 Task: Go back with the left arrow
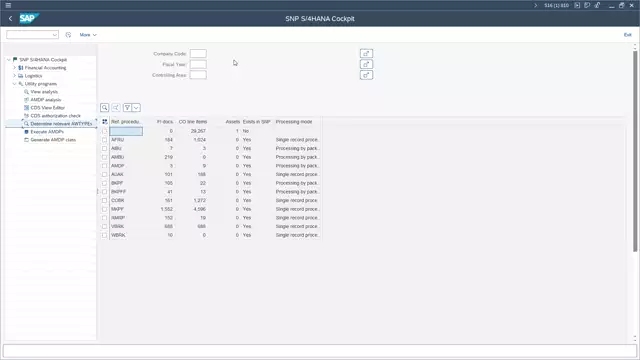(x=10, y=18)
